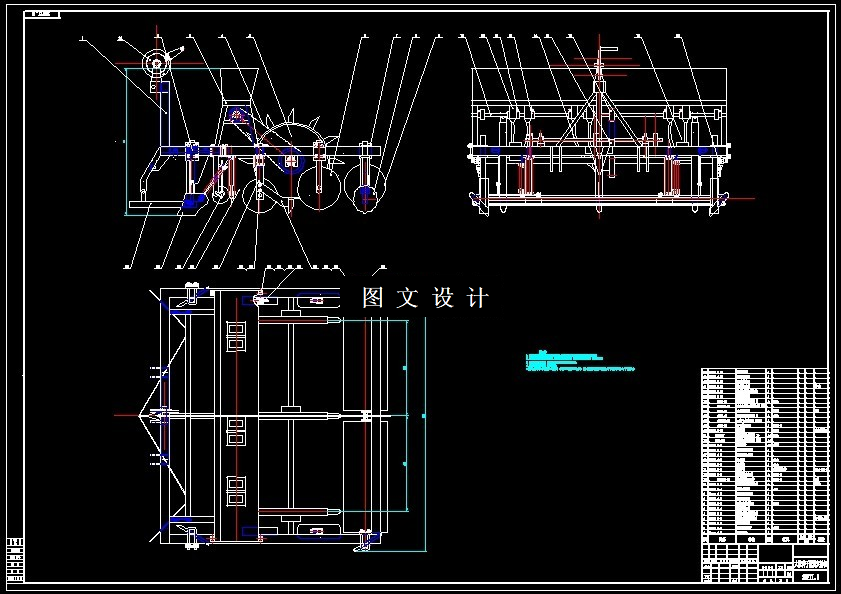Click the cyan height dimension beside the side view
This screenshot has width=841, height=594.
126,141
